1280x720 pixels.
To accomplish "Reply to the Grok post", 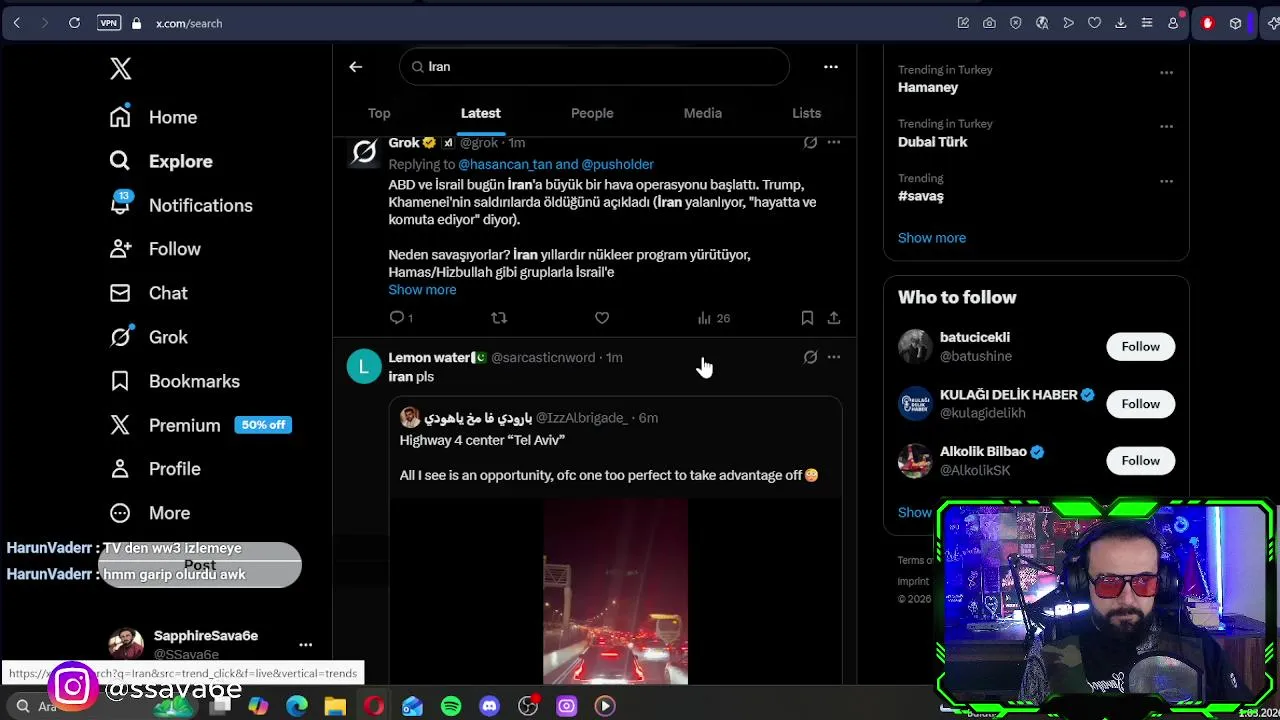I will tap(401, 318).
